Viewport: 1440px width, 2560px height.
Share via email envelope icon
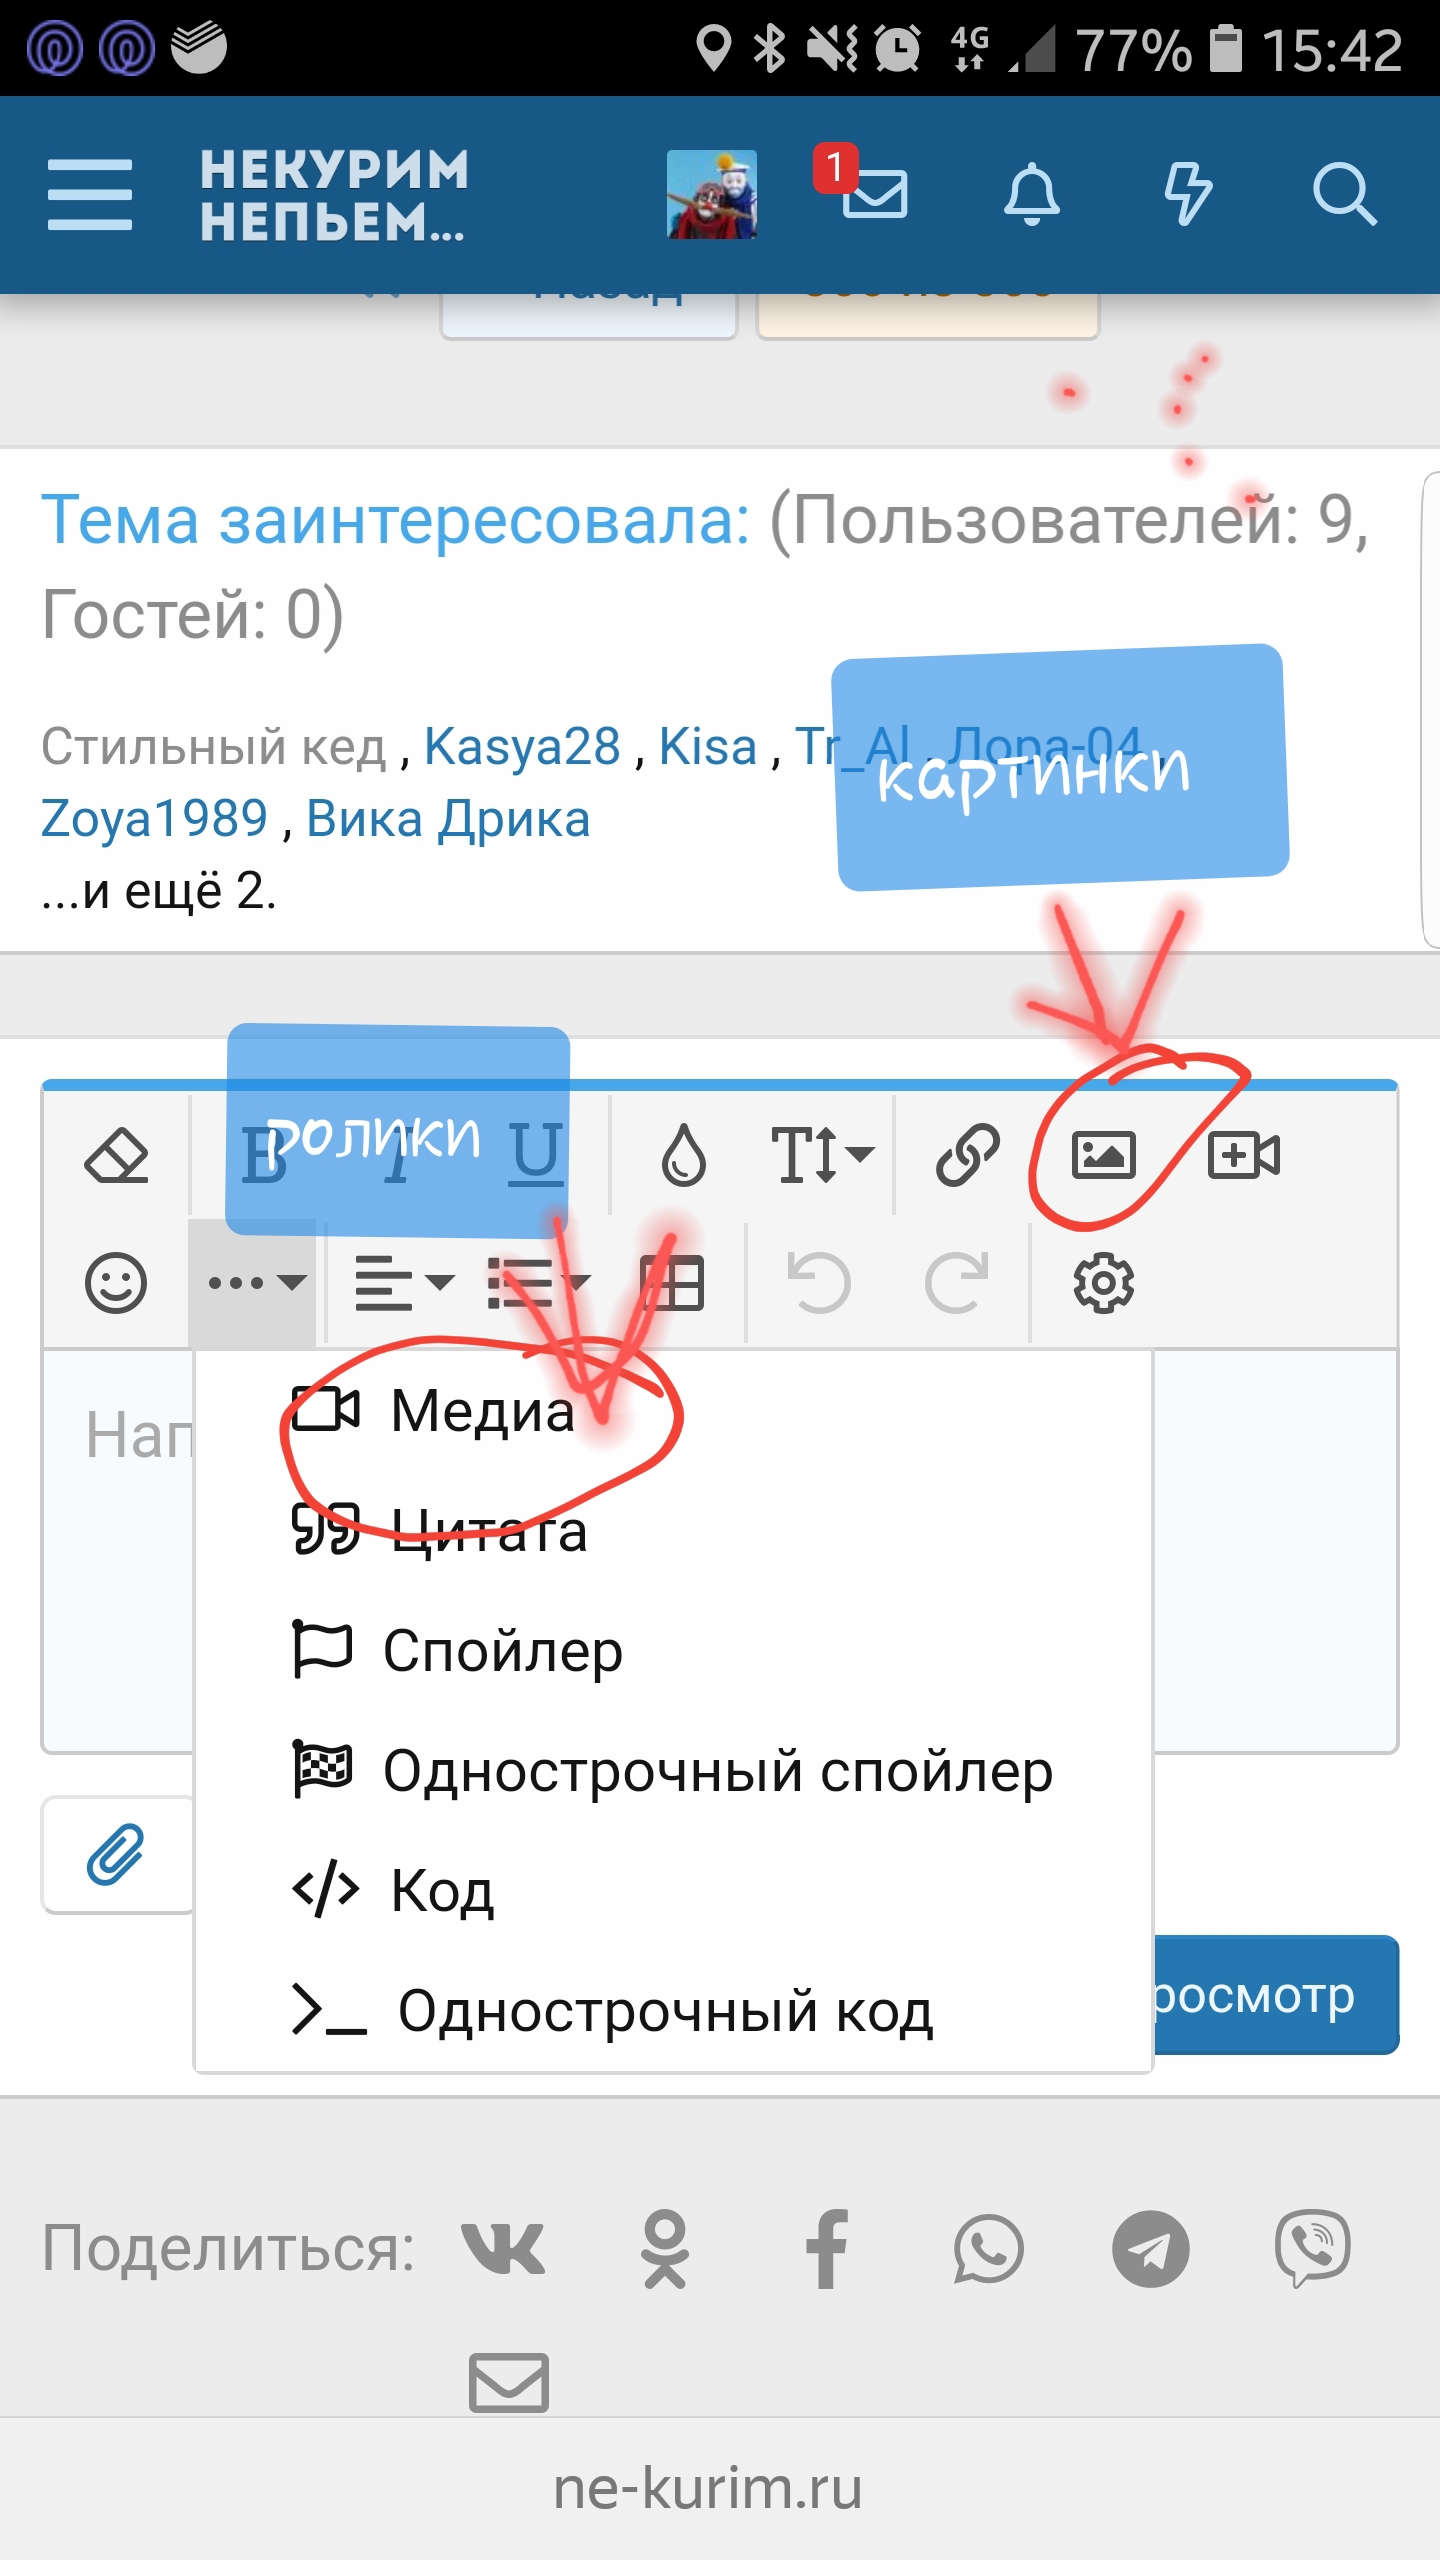tap(509, 2383)
